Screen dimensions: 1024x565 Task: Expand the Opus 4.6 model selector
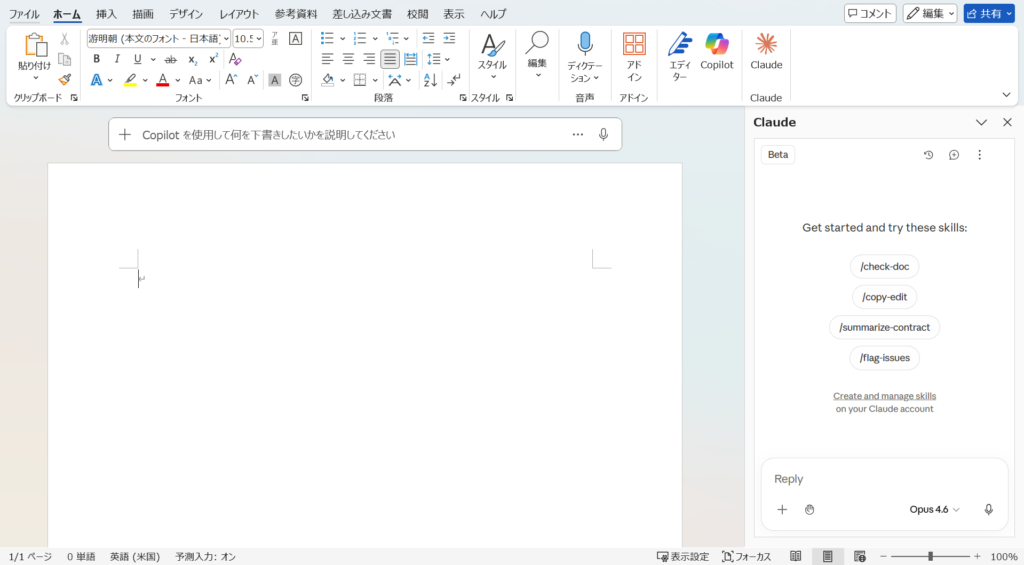pyautogui.click(x=934, y=509)
